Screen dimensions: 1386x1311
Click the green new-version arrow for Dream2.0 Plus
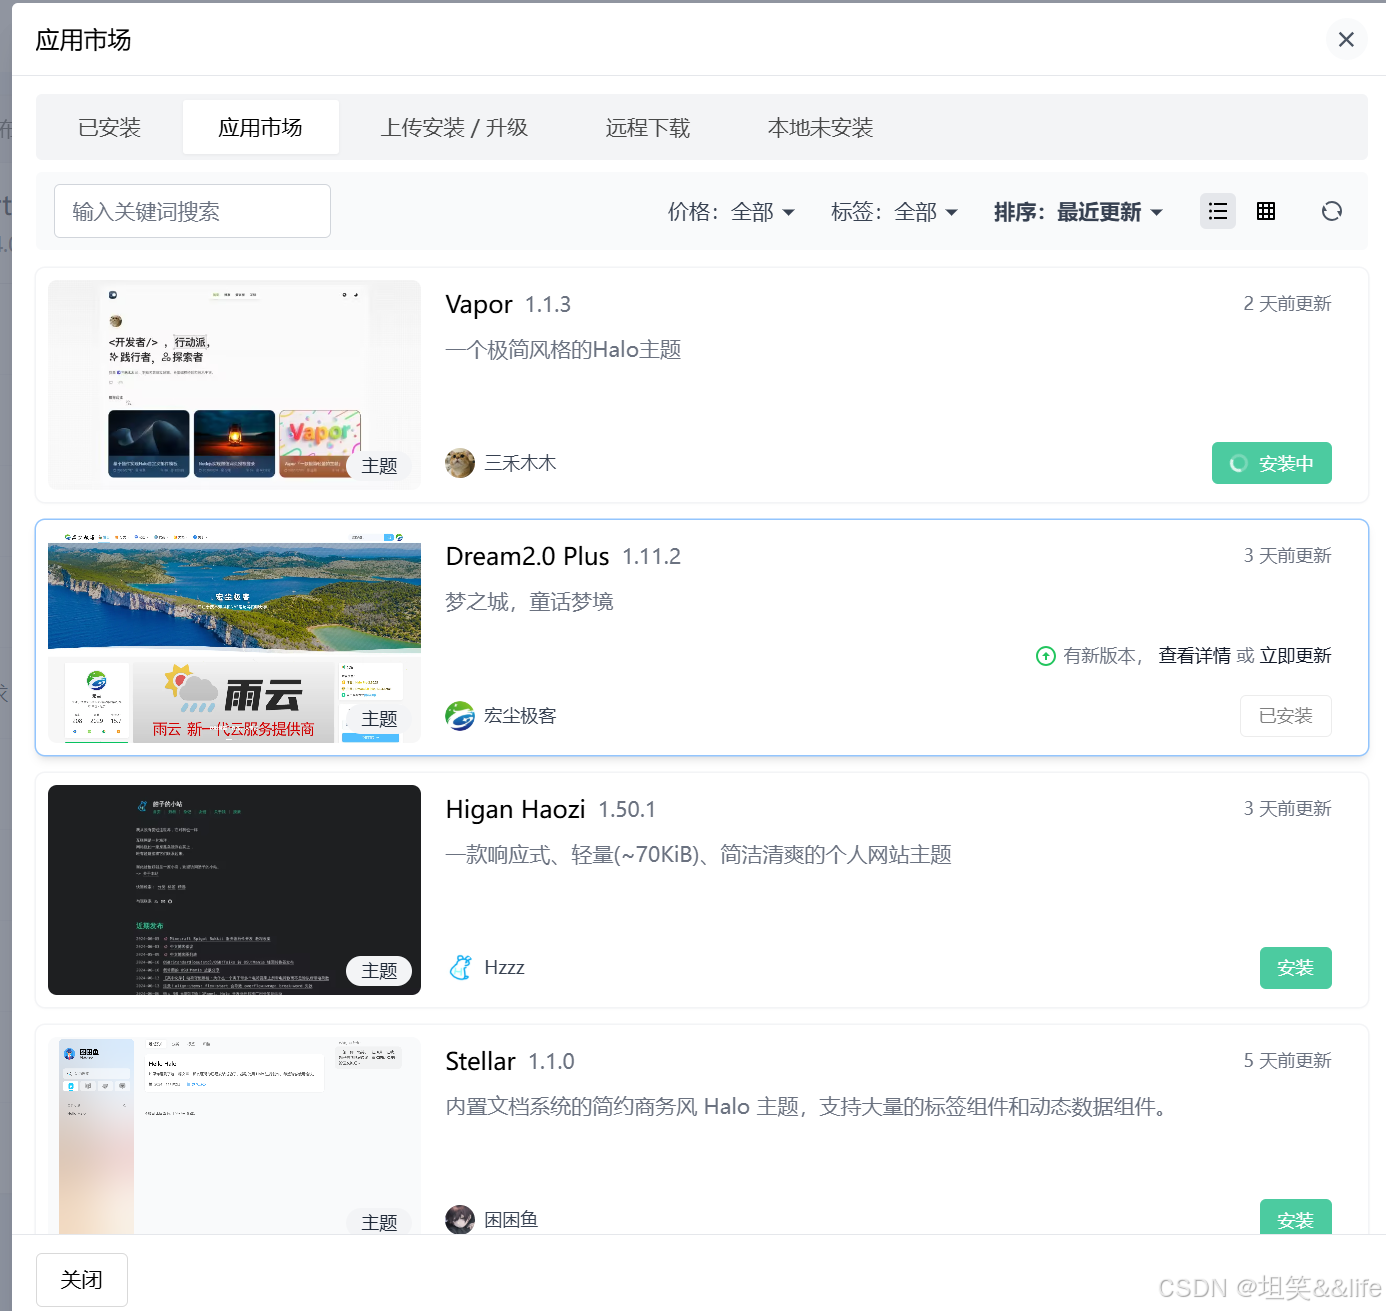[1045, 656]
